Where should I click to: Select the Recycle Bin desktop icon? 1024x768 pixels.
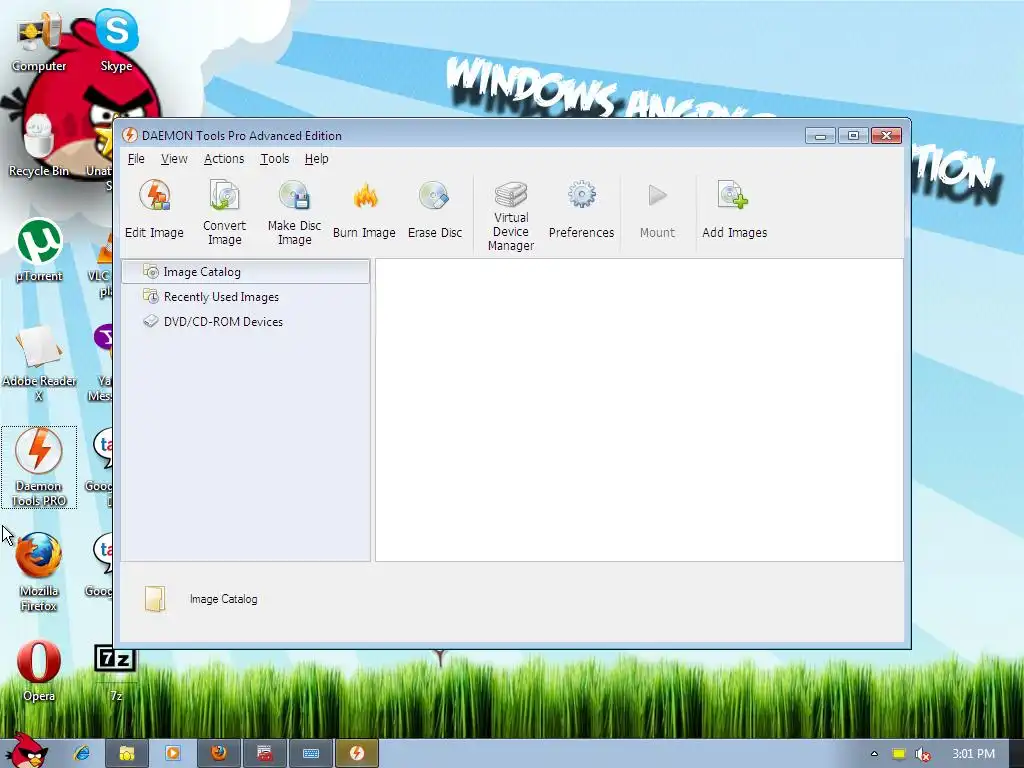pos(39,146)
